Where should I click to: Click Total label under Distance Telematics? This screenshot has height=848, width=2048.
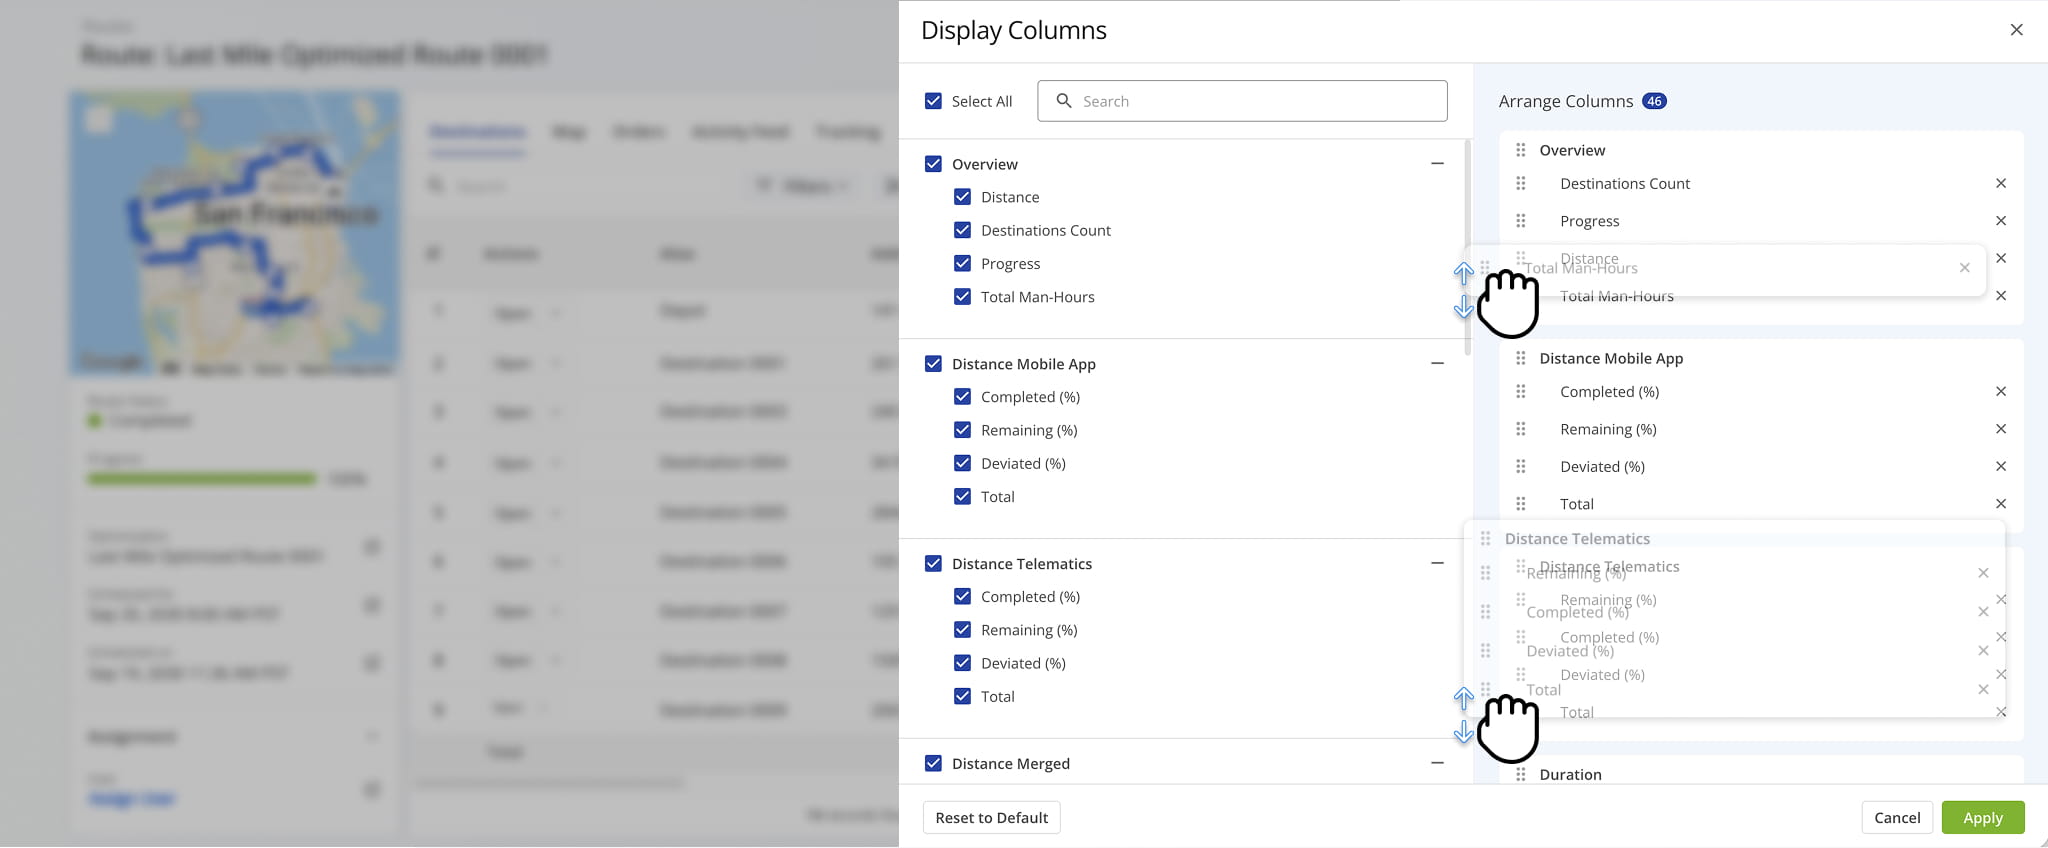998,697
